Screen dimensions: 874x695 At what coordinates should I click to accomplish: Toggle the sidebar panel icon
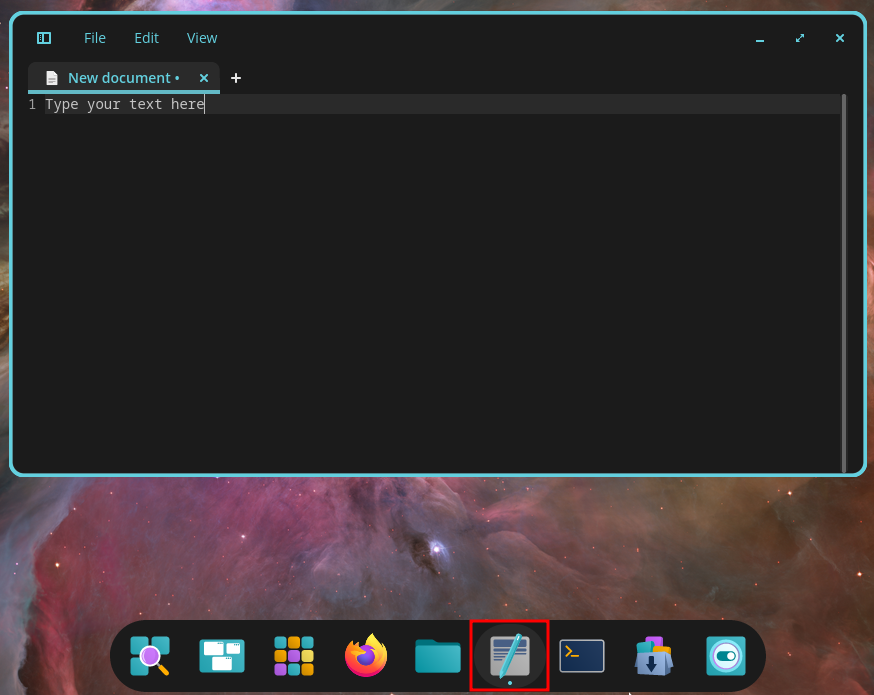44,38
